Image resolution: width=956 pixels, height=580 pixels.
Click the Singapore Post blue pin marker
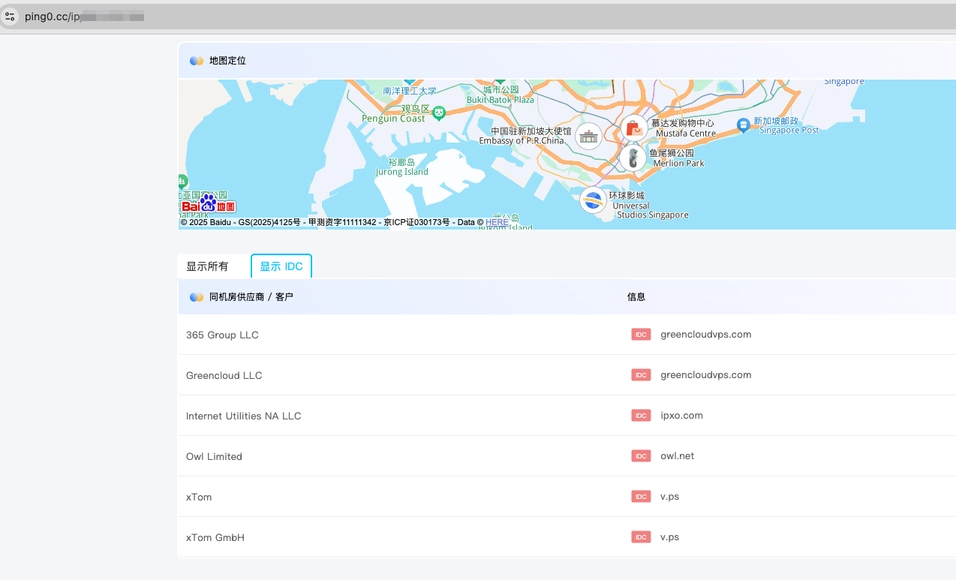click(743, 126)
